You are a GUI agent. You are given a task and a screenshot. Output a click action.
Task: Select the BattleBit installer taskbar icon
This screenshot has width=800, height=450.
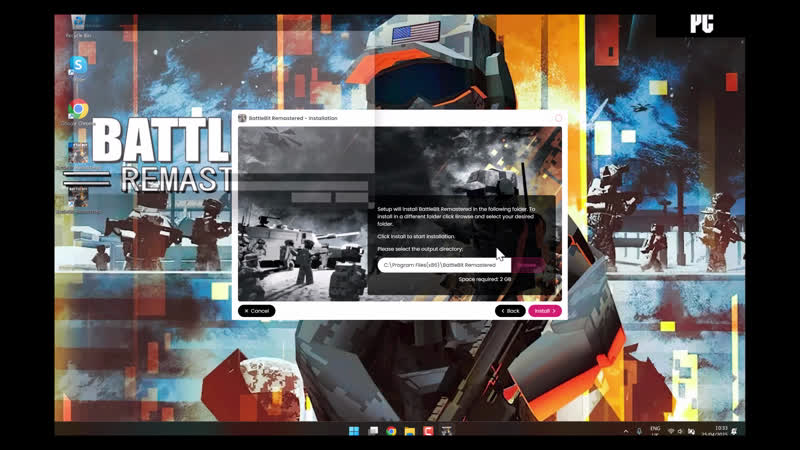point(446,431)
